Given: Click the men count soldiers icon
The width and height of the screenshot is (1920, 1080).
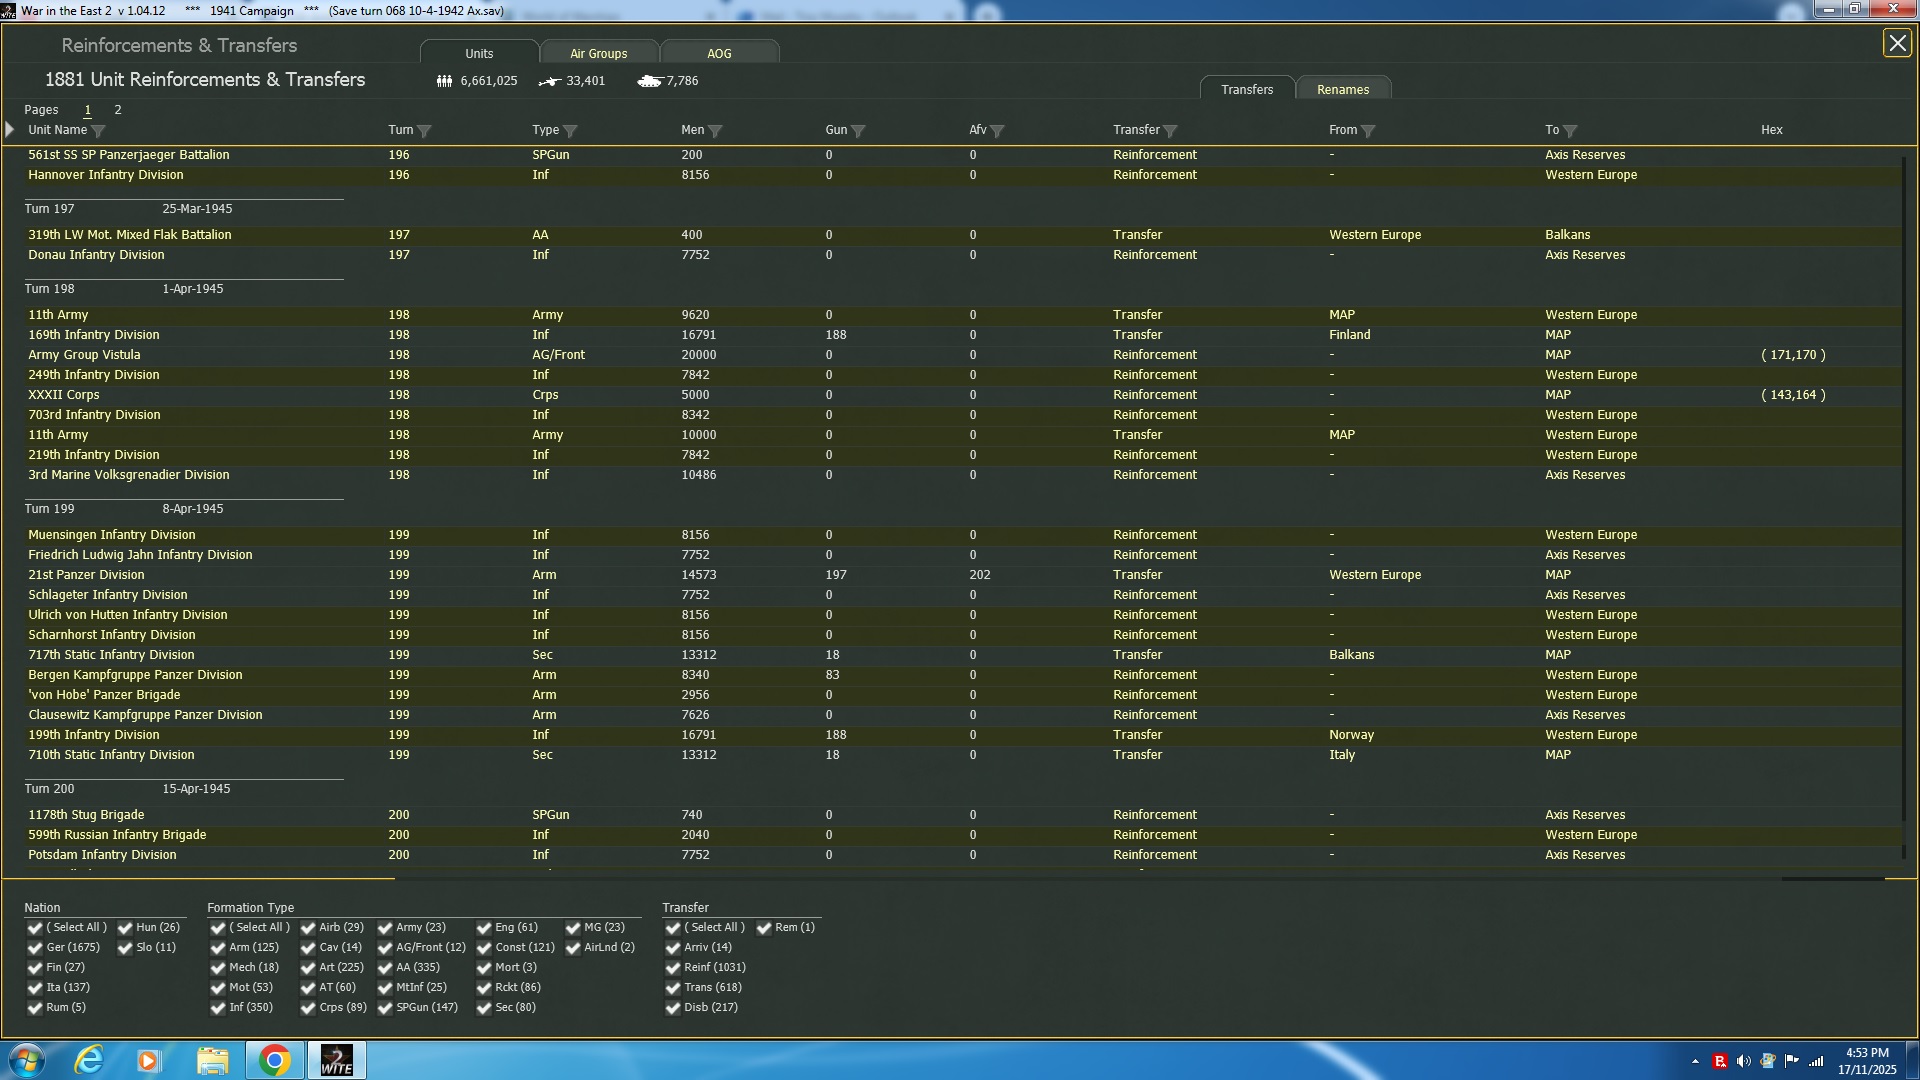Looking at the screenshot, I should [x=444, y=81].
